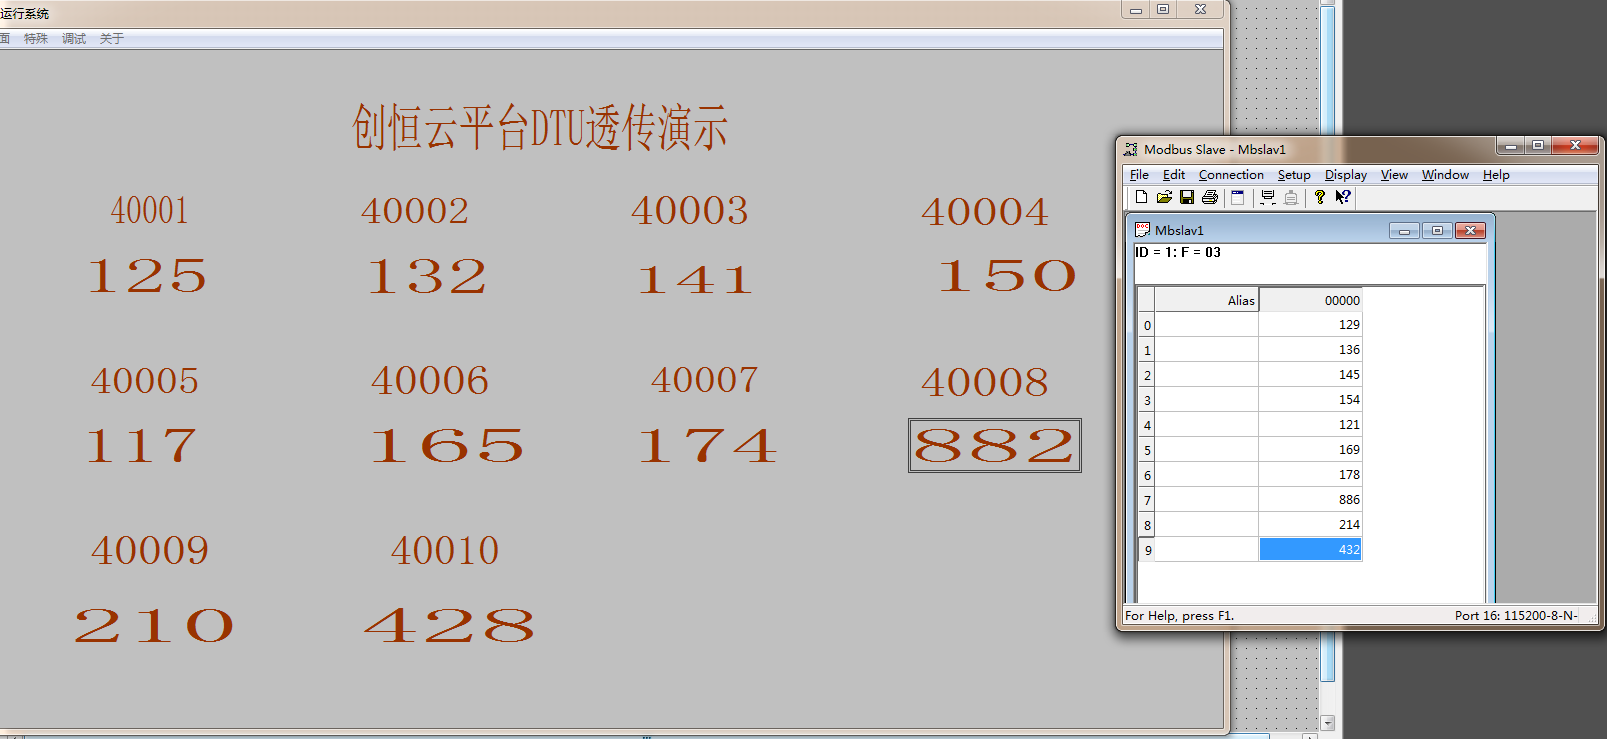Image resolution: width=1607 pixels, height=739 pixels.
Task: Open the Display menu in Modbus Slave
Action: (x=1345, y=175)
